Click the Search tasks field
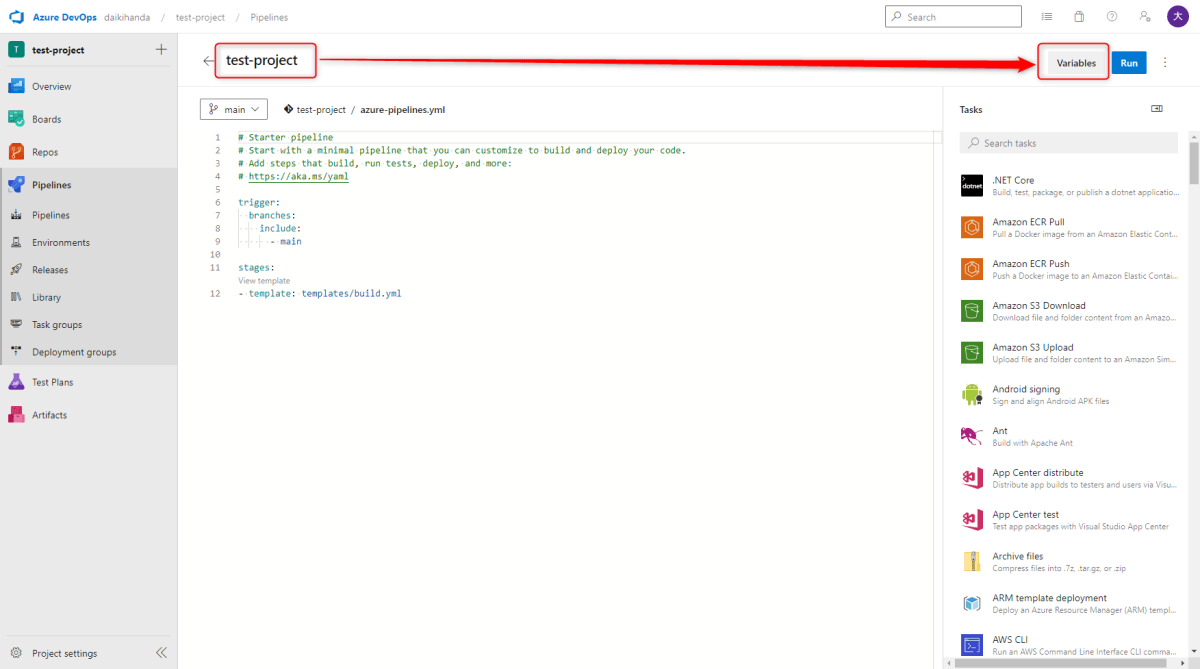Screen dimensions: 1200x669 coord(1068,143)
